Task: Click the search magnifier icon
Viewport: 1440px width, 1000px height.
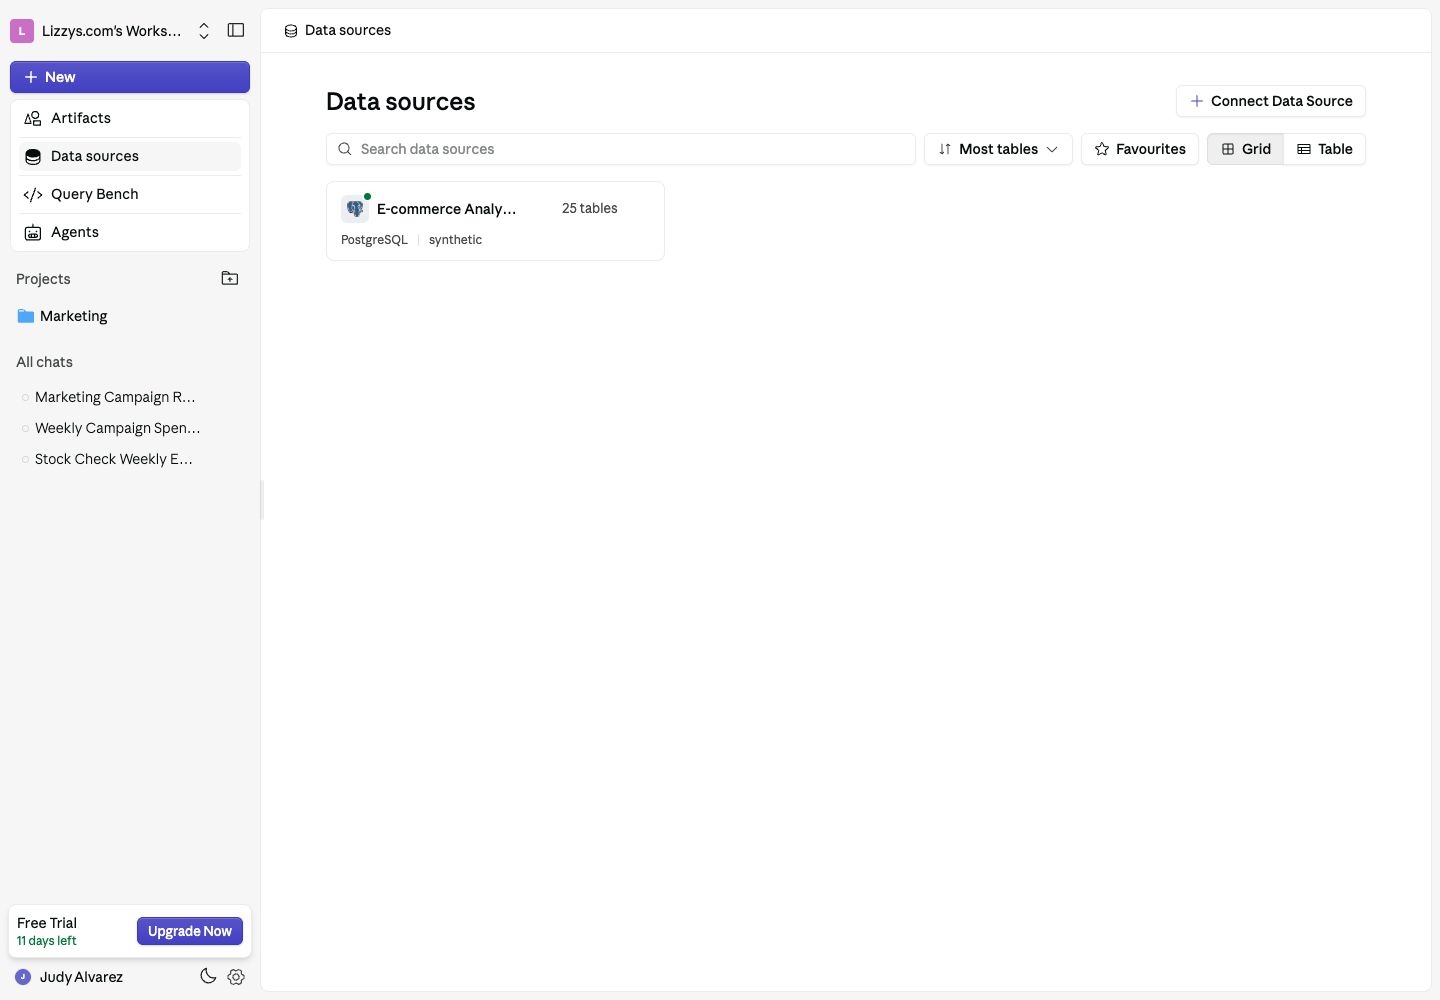Action: 345,149
